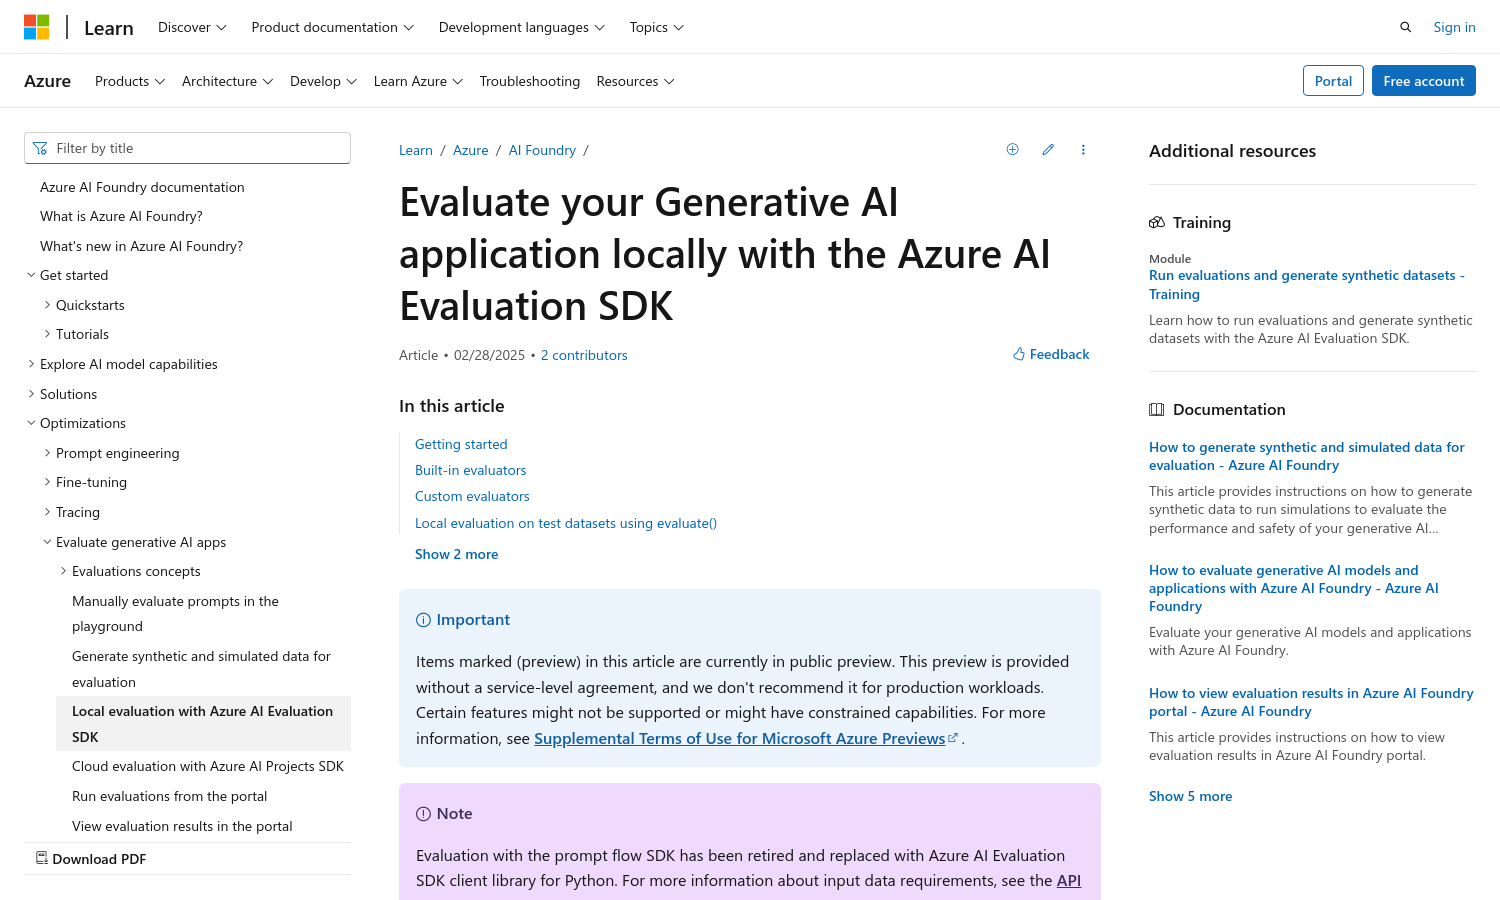Click the filter icon in the title filter box
Viewport: 1500px width, 900px height.
[40, 147]
